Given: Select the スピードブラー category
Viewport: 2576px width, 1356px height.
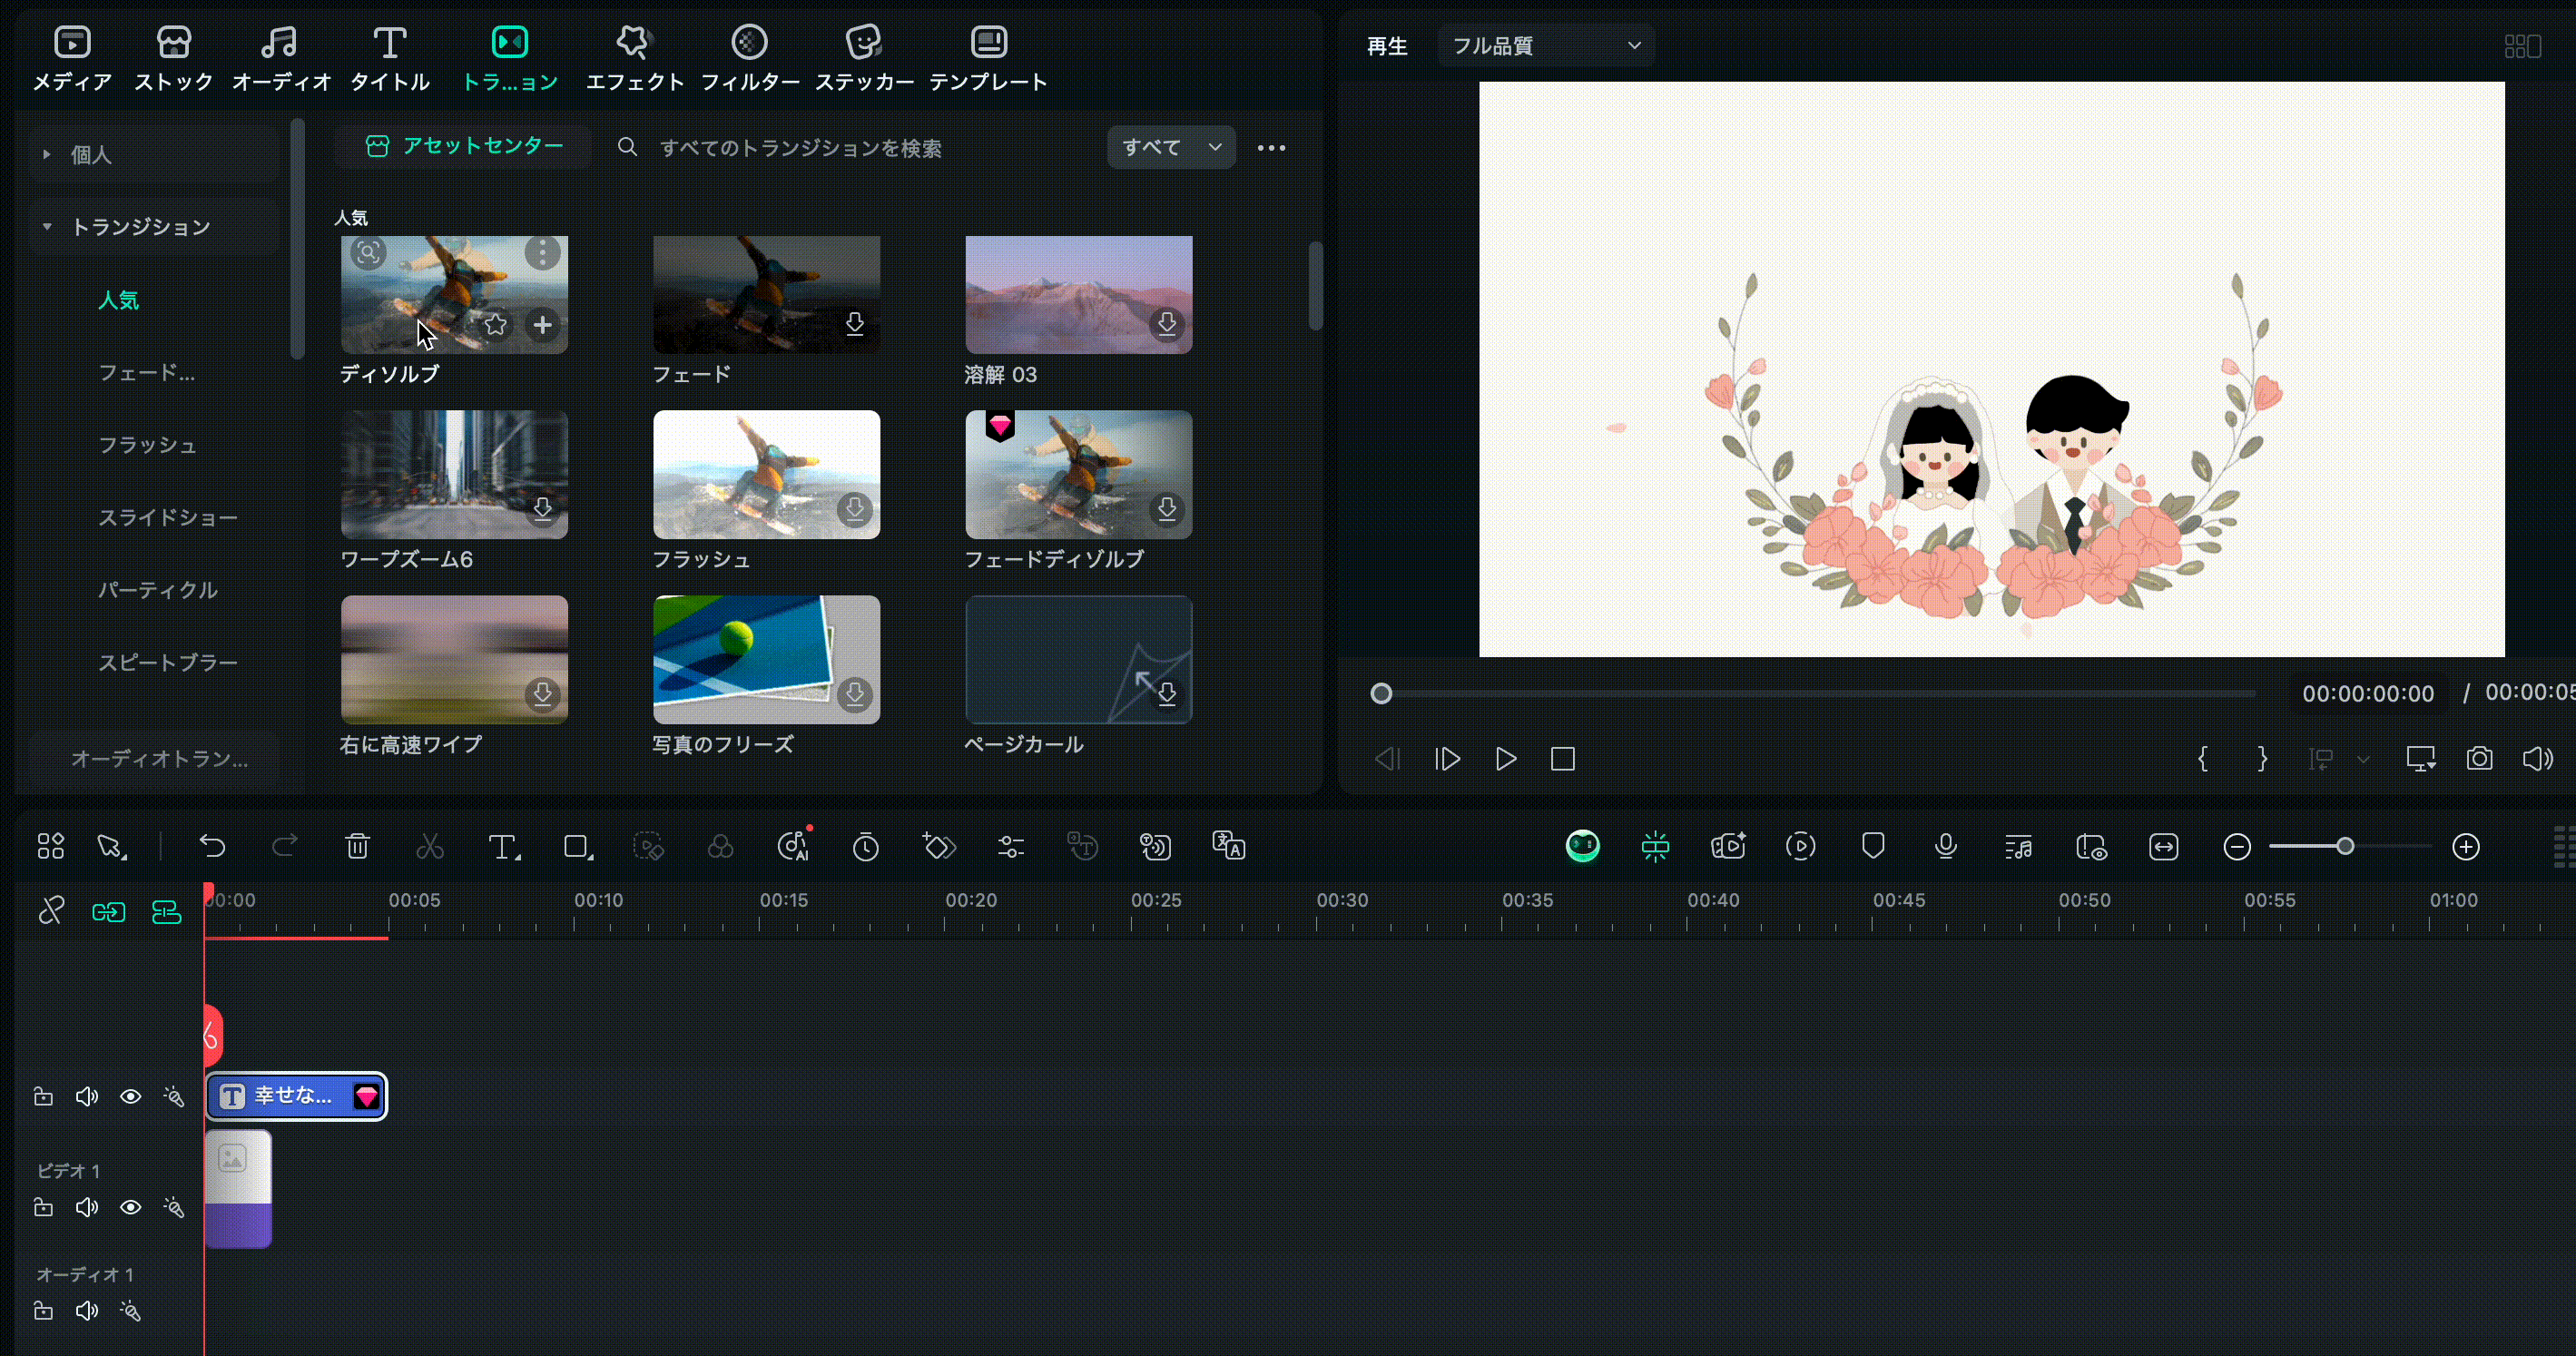Looking at the screenshot, I should [167, 662].
